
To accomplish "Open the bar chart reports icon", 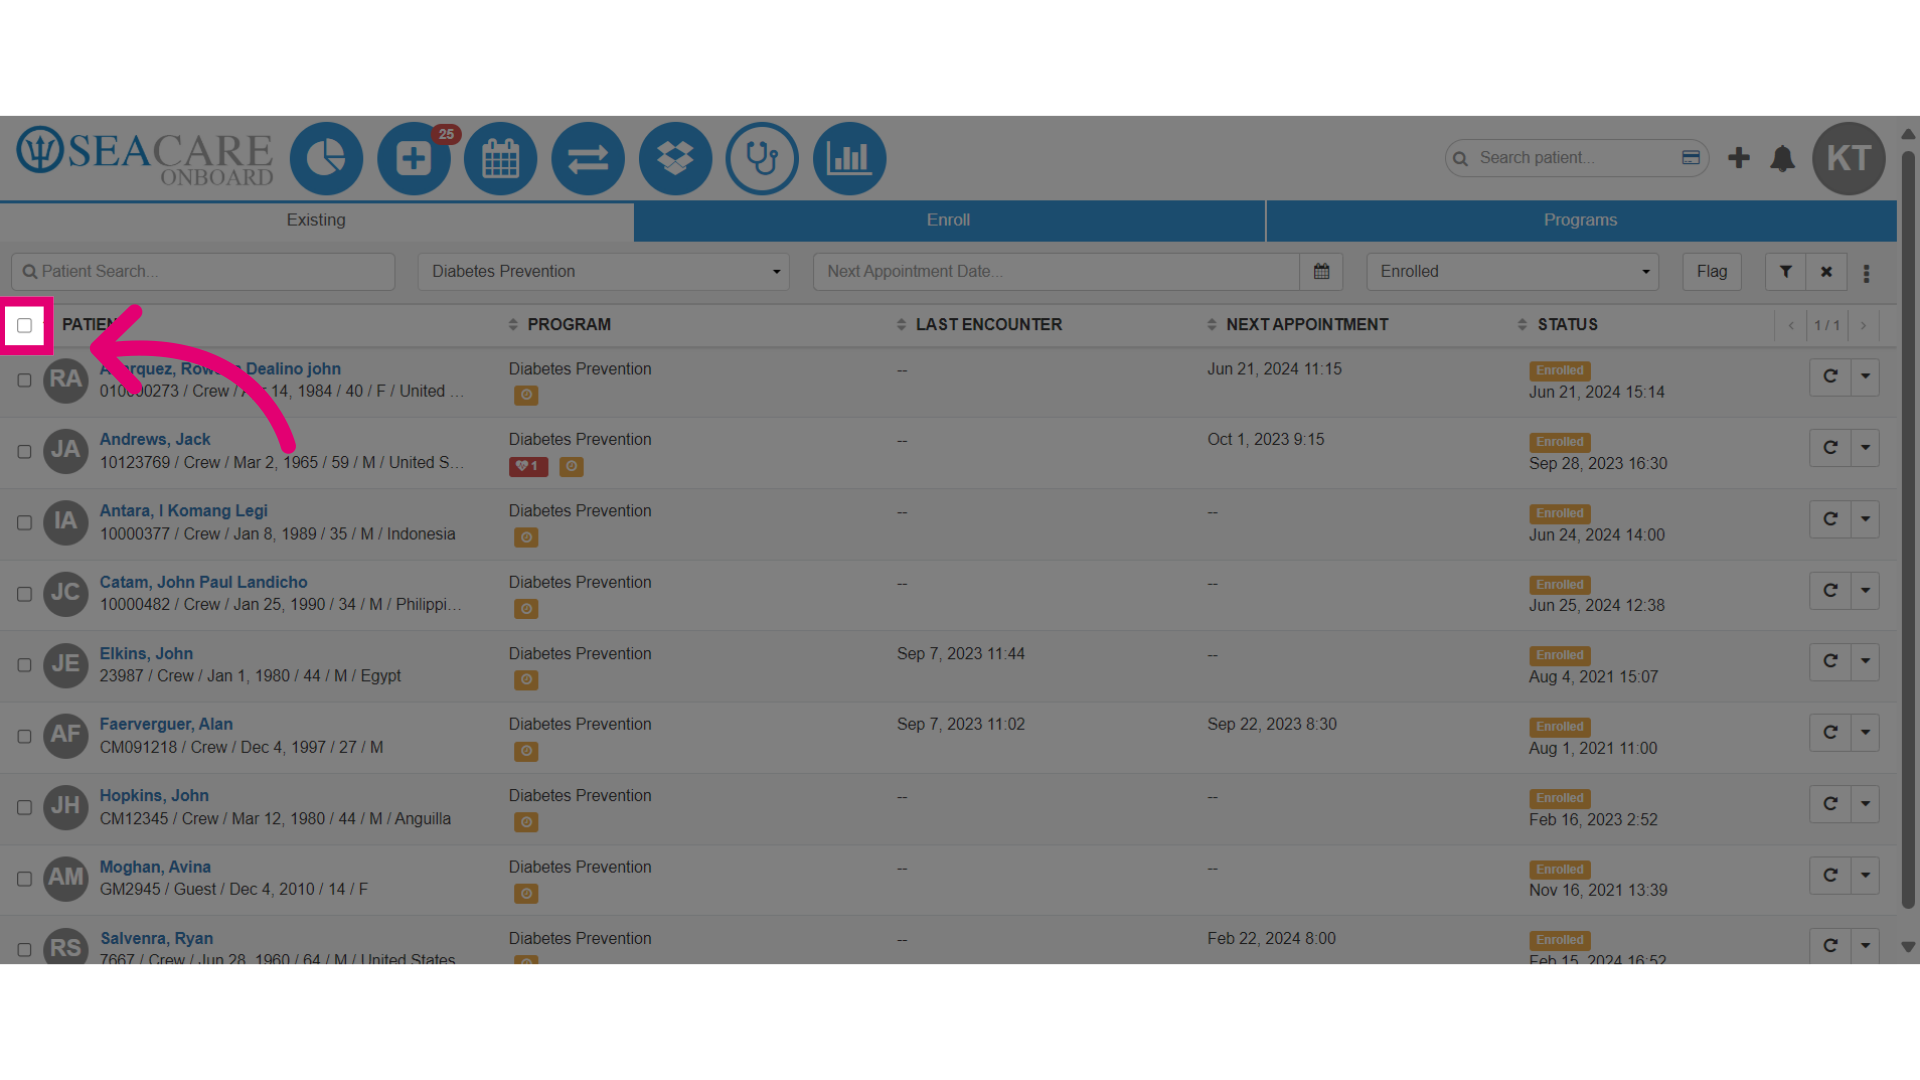I will (849, 158).
